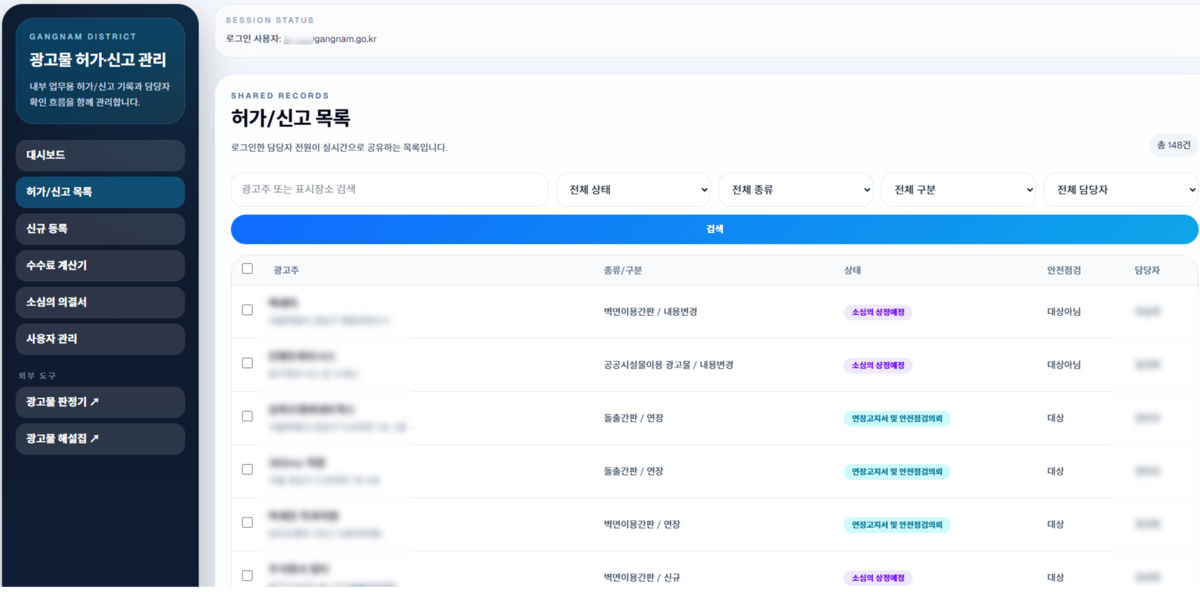
Task: Click 소심의 상정예정 badge in 공공시설물이용 광고물 row
Action: [x=878, y=365]
